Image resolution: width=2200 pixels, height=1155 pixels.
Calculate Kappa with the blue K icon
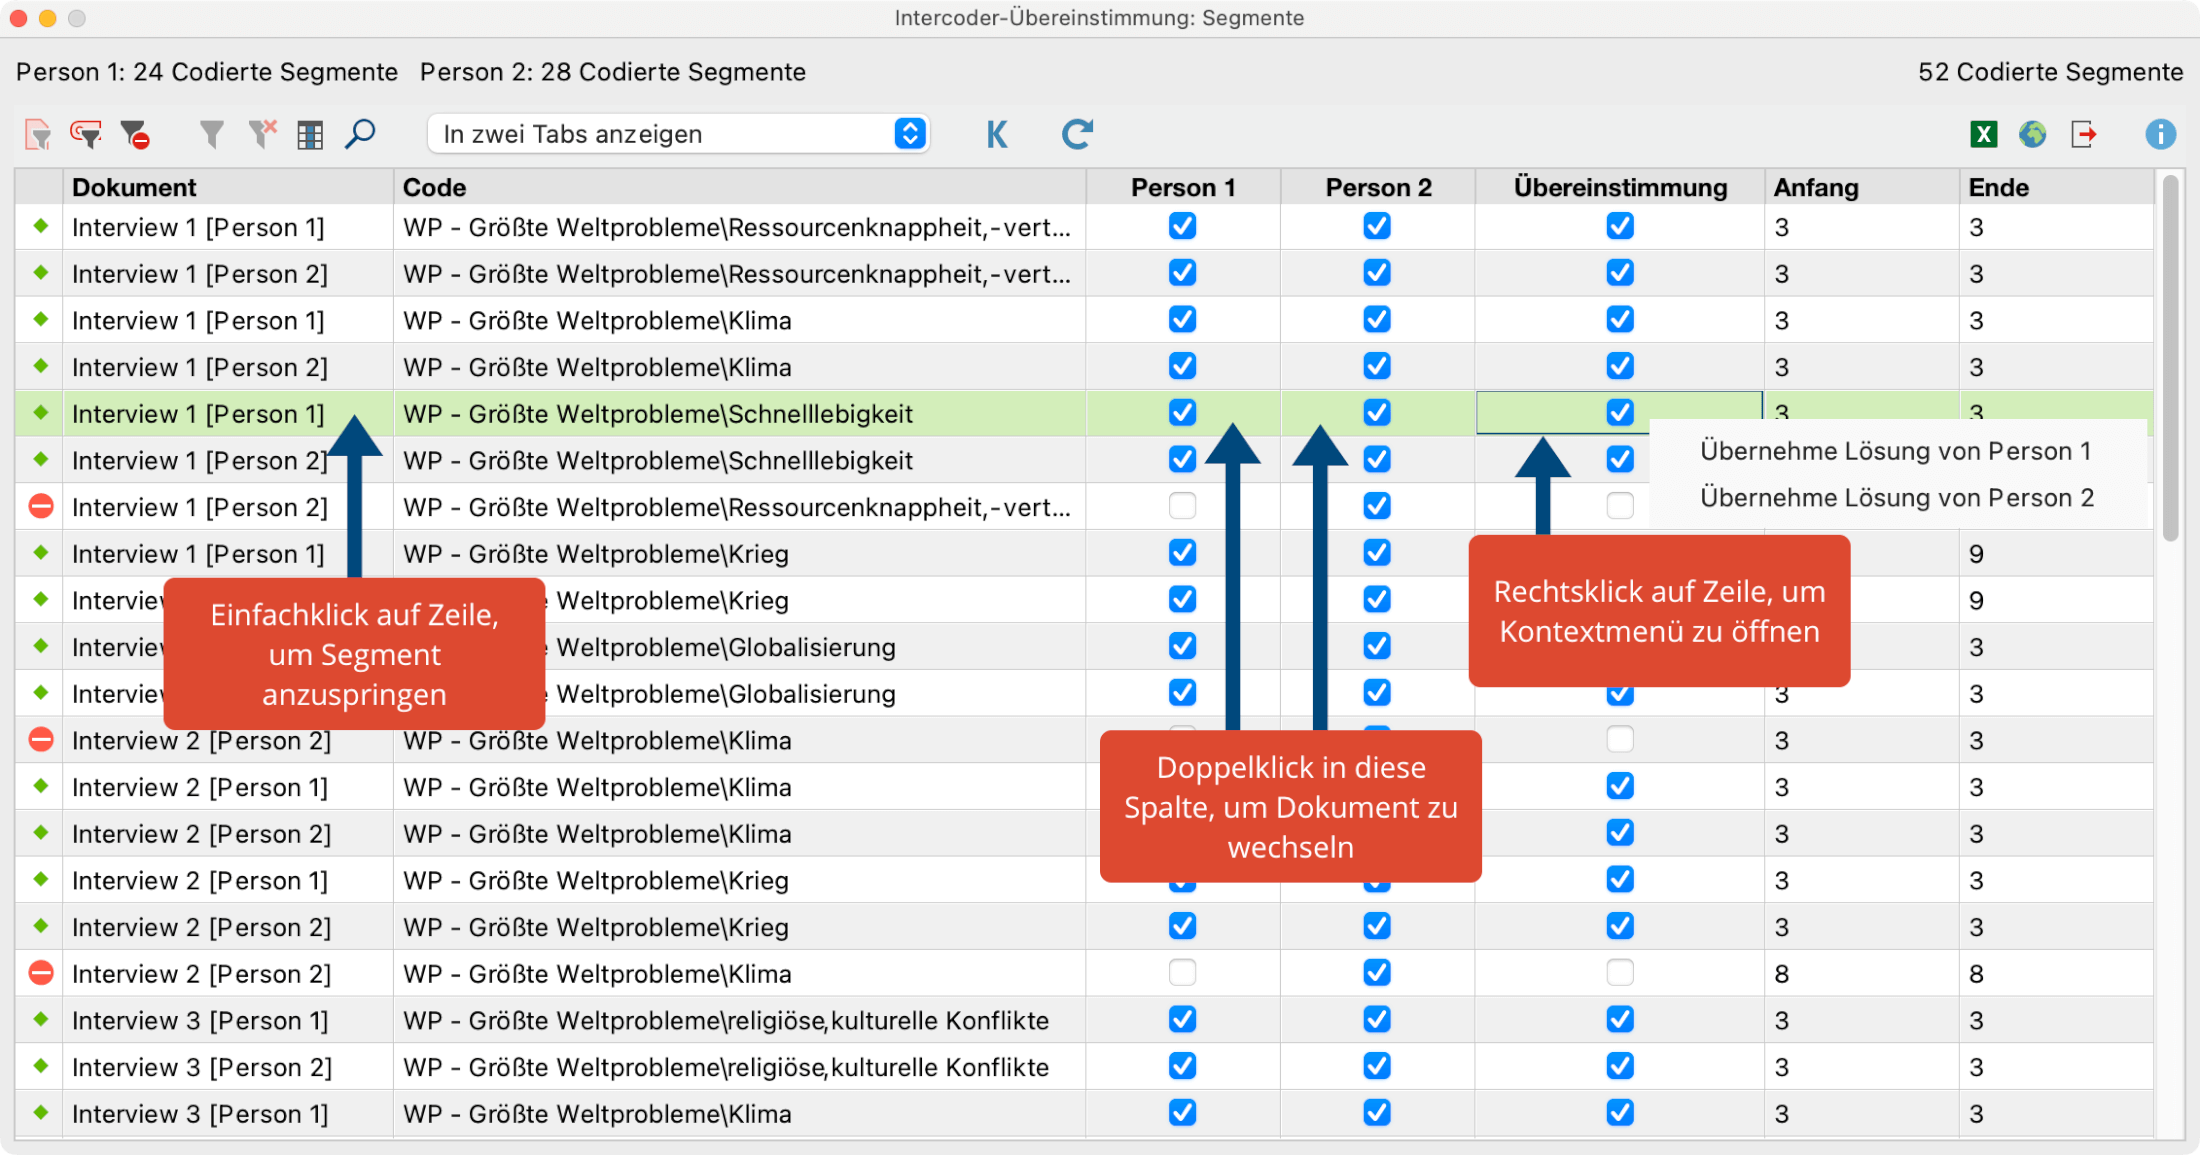tap(996, 134)
